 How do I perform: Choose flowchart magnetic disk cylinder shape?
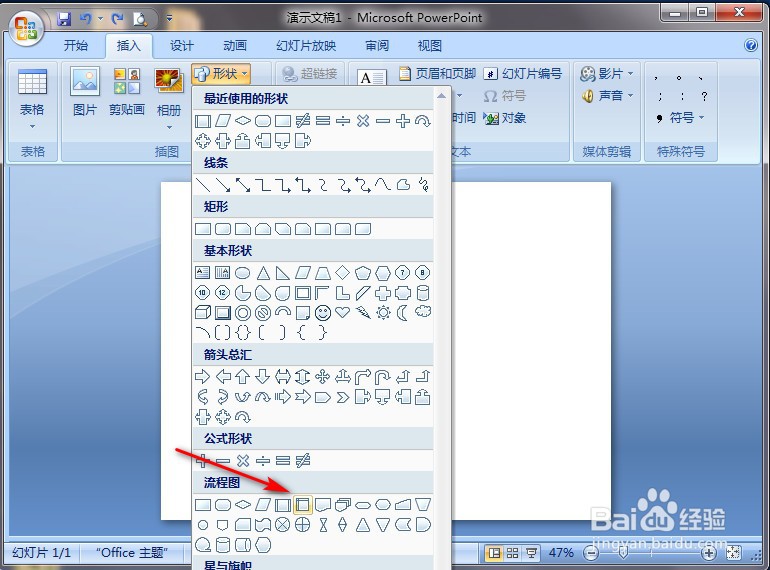(223, 545)
